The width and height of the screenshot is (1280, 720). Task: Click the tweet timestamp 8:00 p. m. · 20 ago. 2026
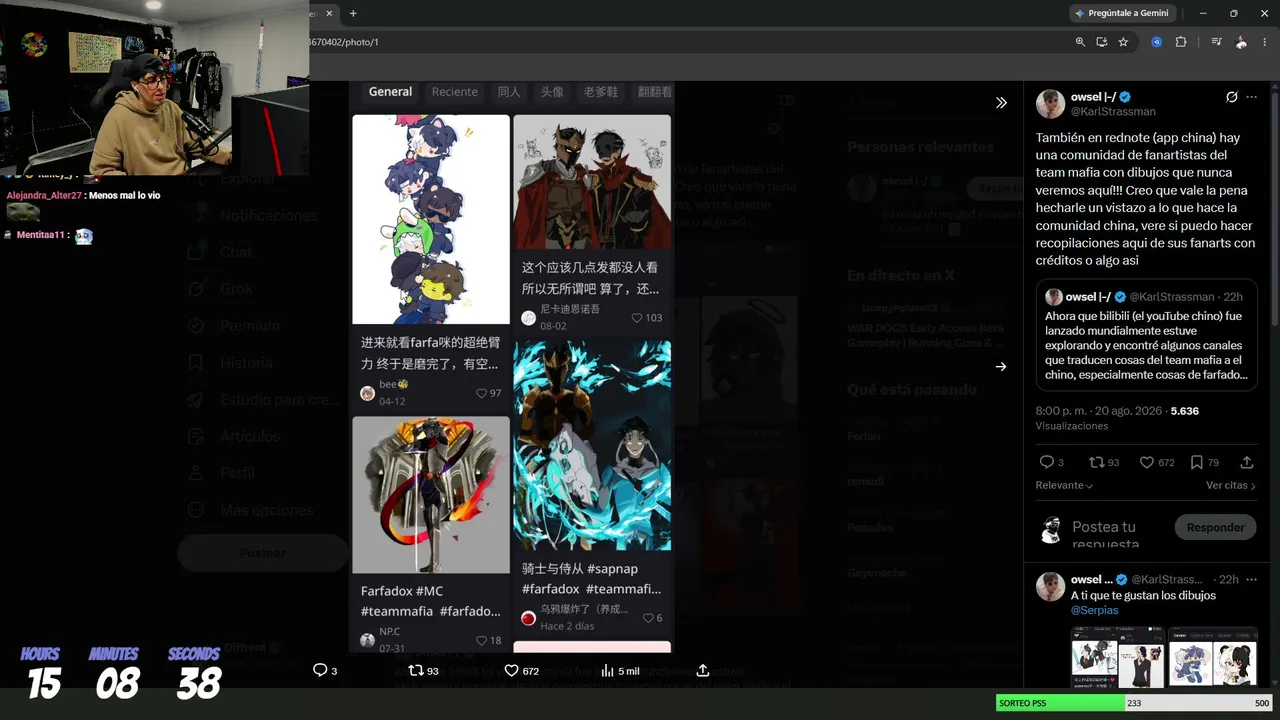(1100, 411)
